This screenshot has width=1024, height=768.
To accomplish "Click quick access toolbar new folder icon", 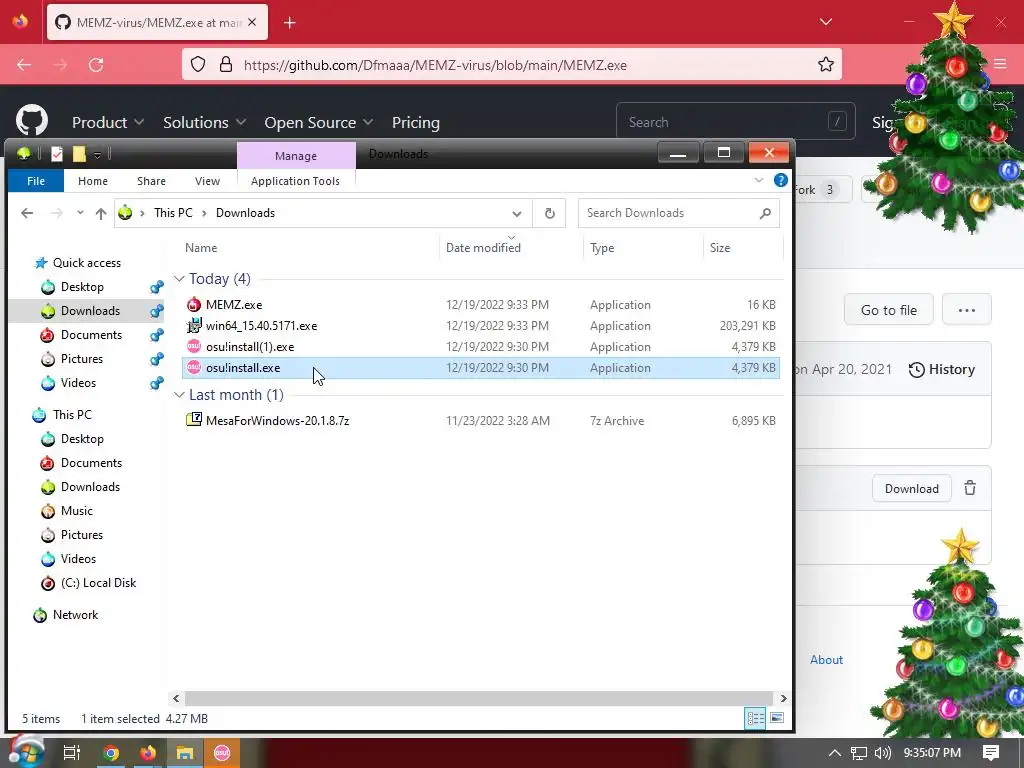I will tap(79, 154).
